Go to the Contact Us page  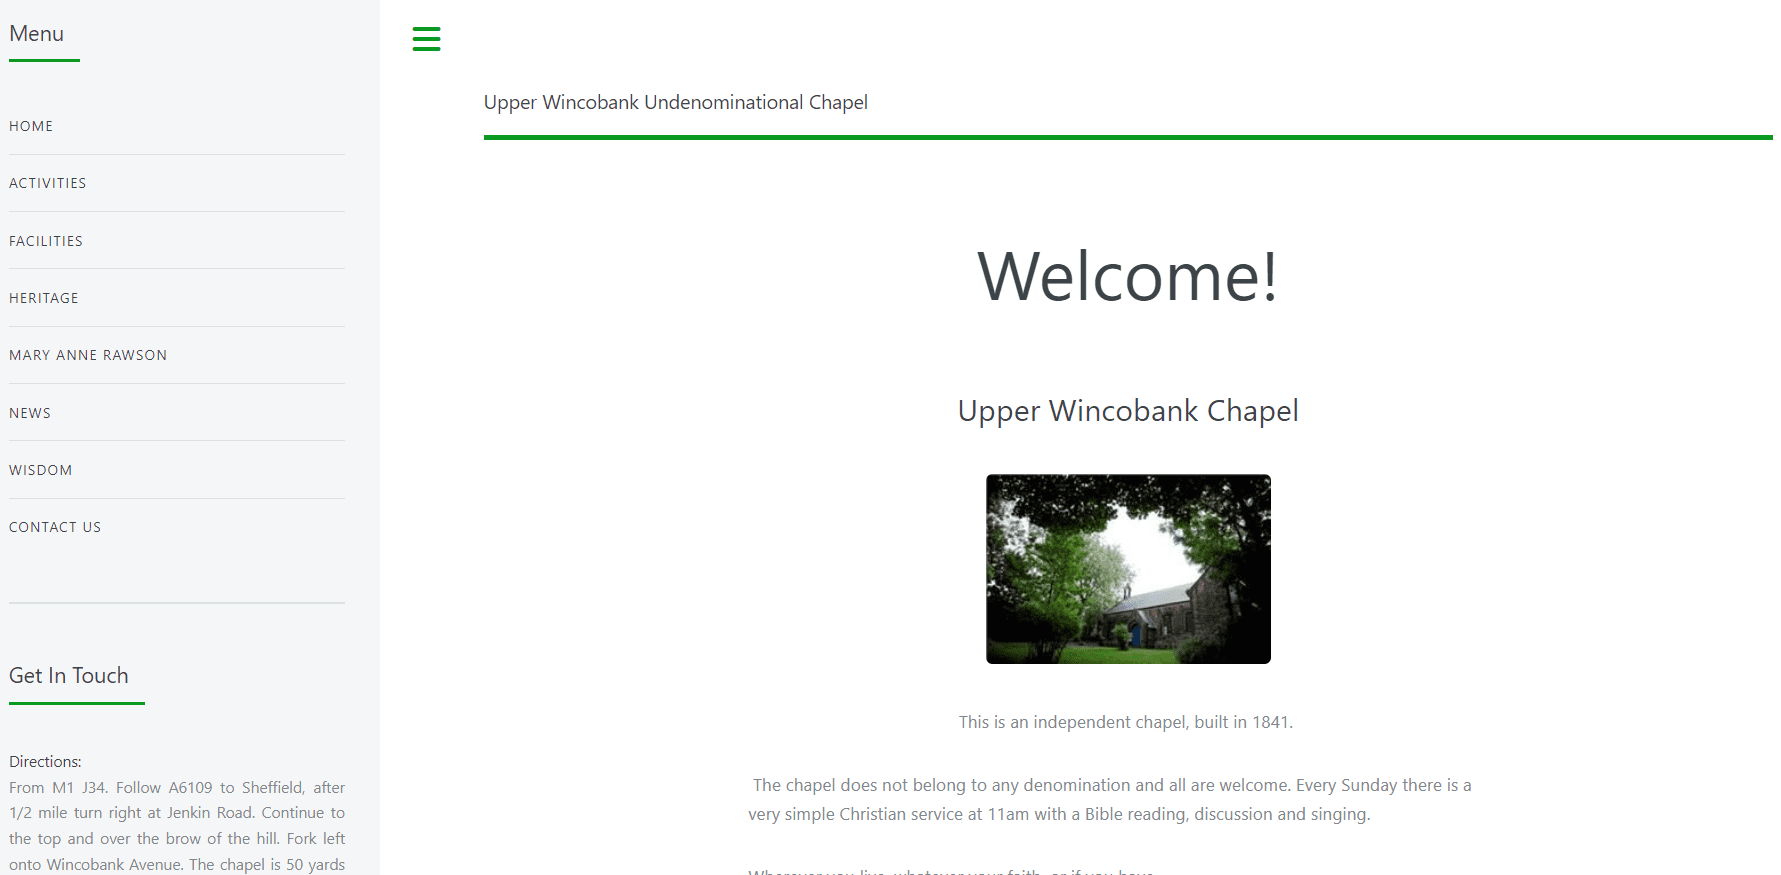pos(55,527)
